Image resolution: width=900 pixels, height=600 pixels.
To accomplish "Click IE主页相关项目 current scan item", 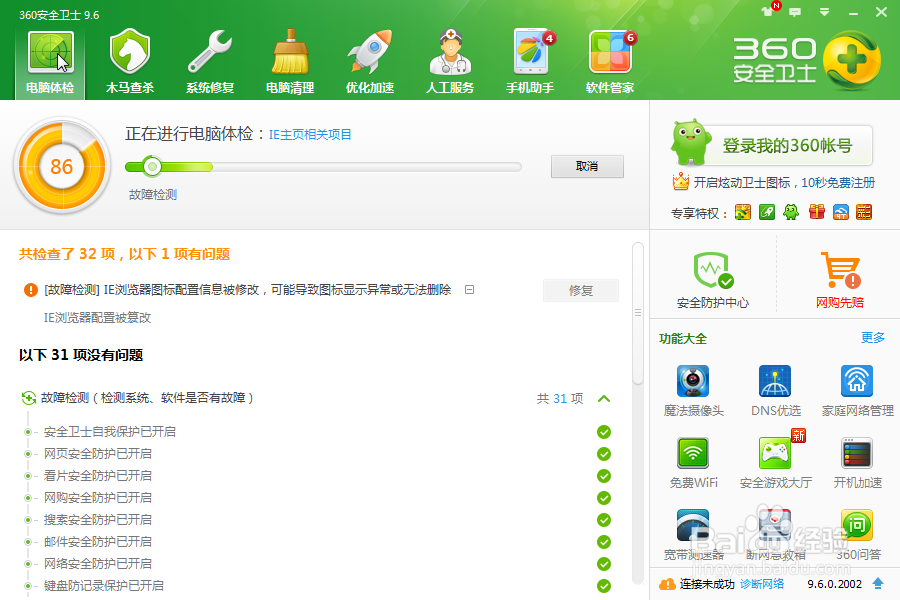I will [x=310, y=135].
